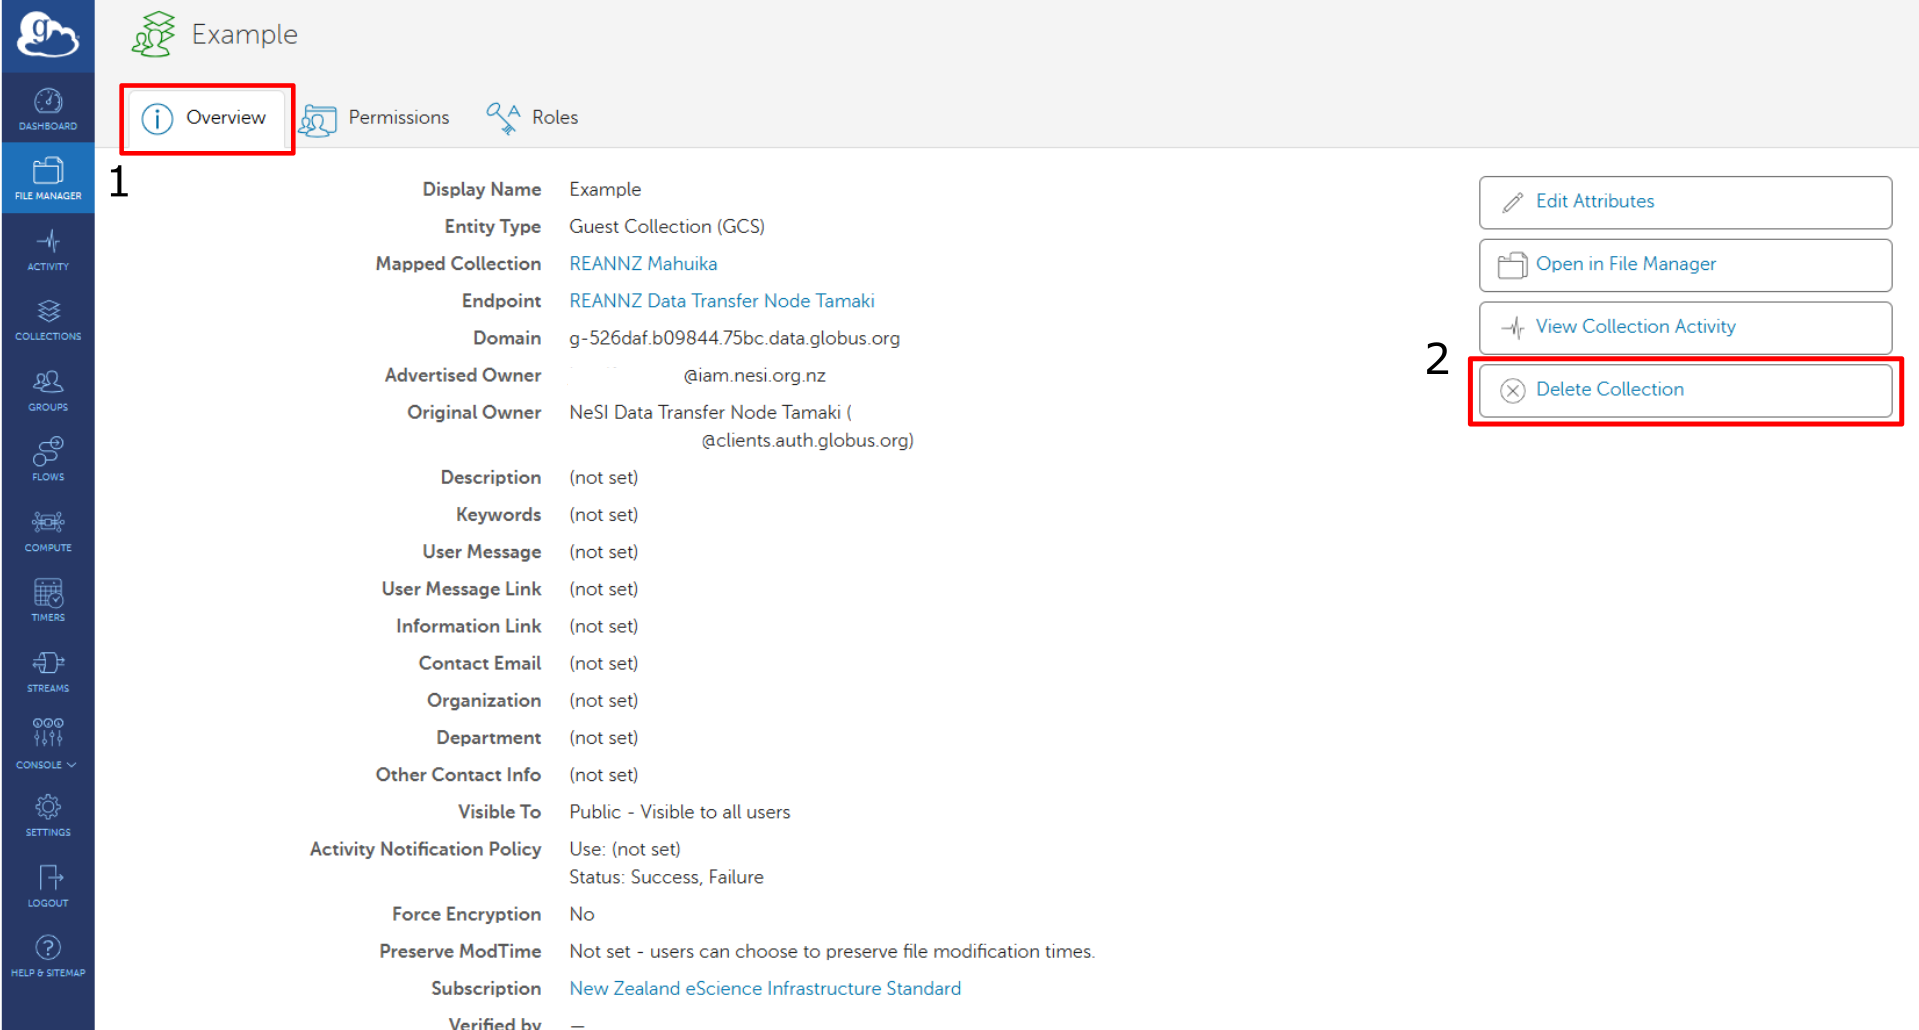Click Public - Visible to all users text
This screenshot has height=1030, width=1919.
coord(680,812)
